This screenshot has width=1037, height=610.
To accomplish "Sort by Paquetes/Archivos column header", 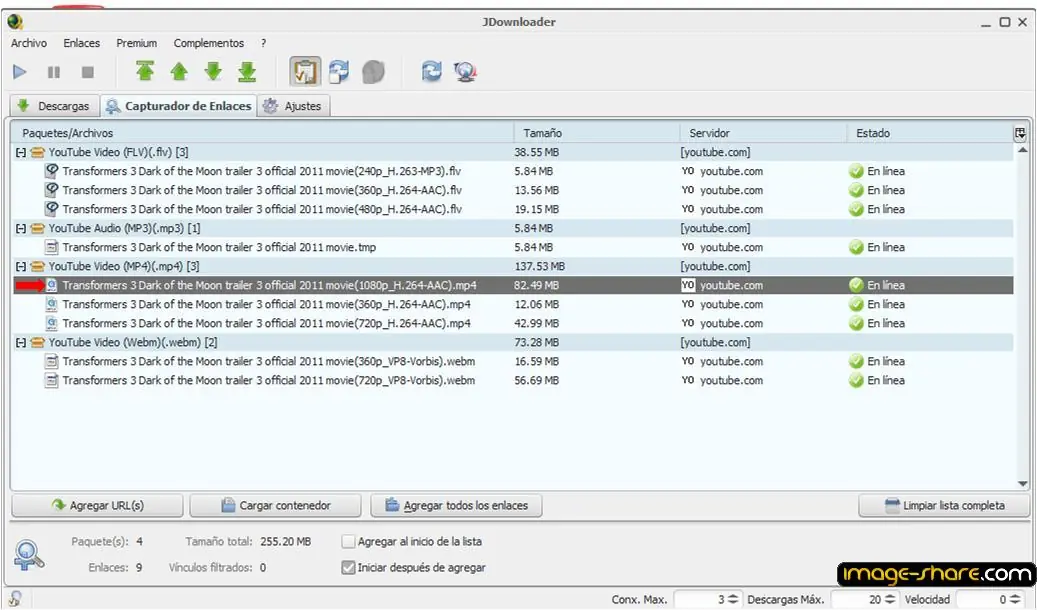I will pos(263,133).
